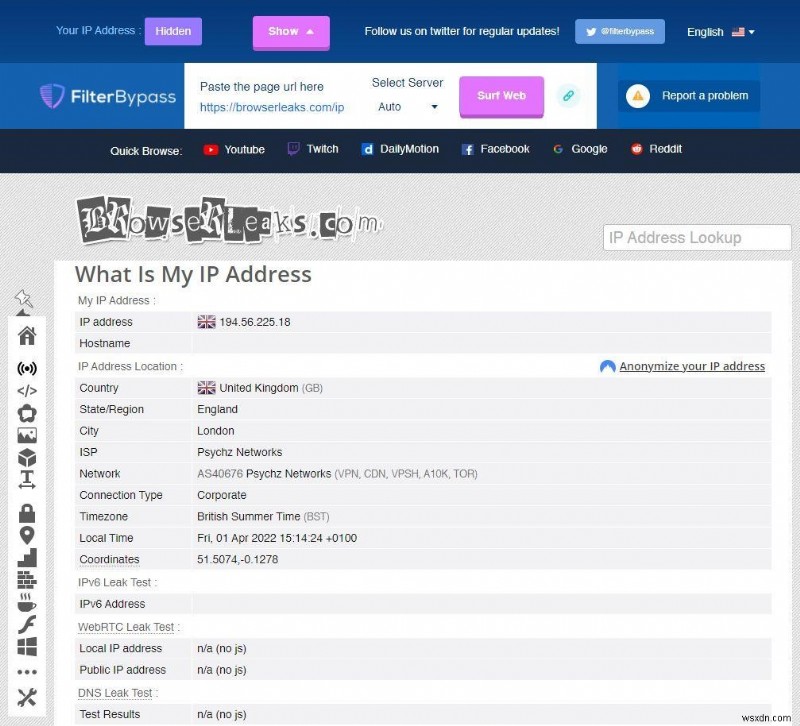Open the JavaScript test via the code icon
This screenshot has height=726, width=800.
[27, 390]
